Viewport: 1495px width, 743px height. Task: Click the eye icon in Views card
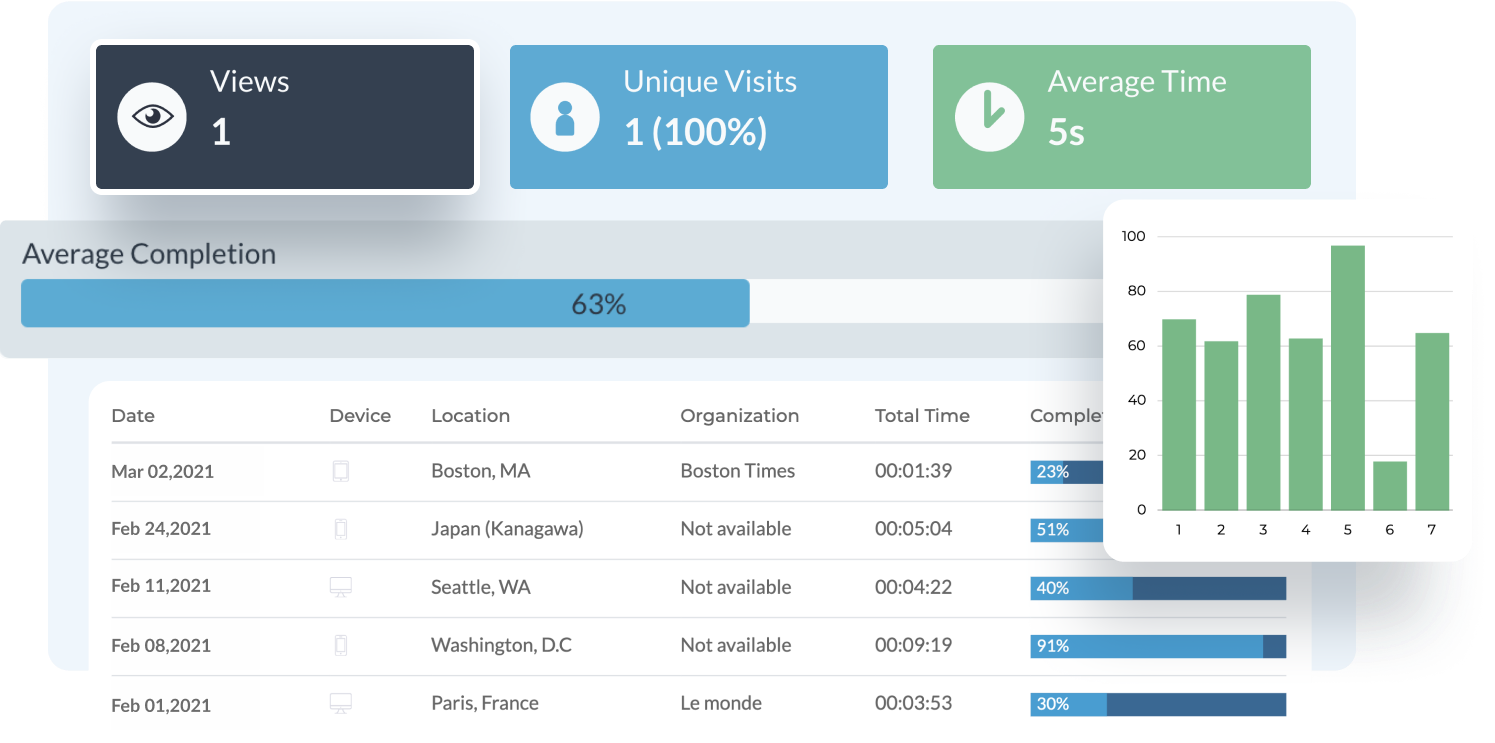pos(152,117)
